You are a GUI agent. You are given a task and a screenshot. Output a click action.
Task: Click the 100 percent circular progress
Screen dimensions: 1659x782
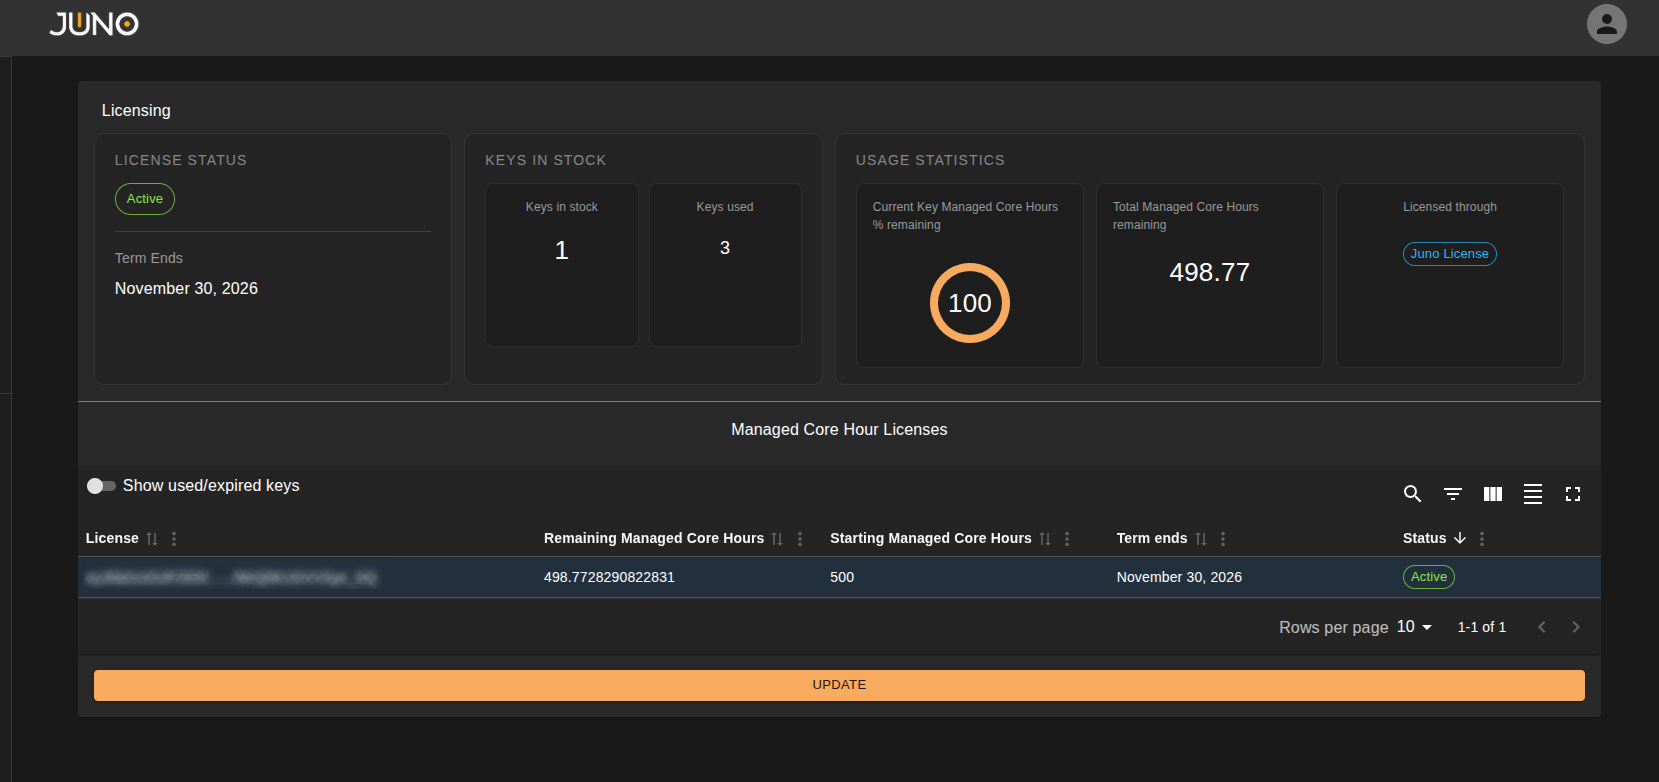click(x=969, y=303)
